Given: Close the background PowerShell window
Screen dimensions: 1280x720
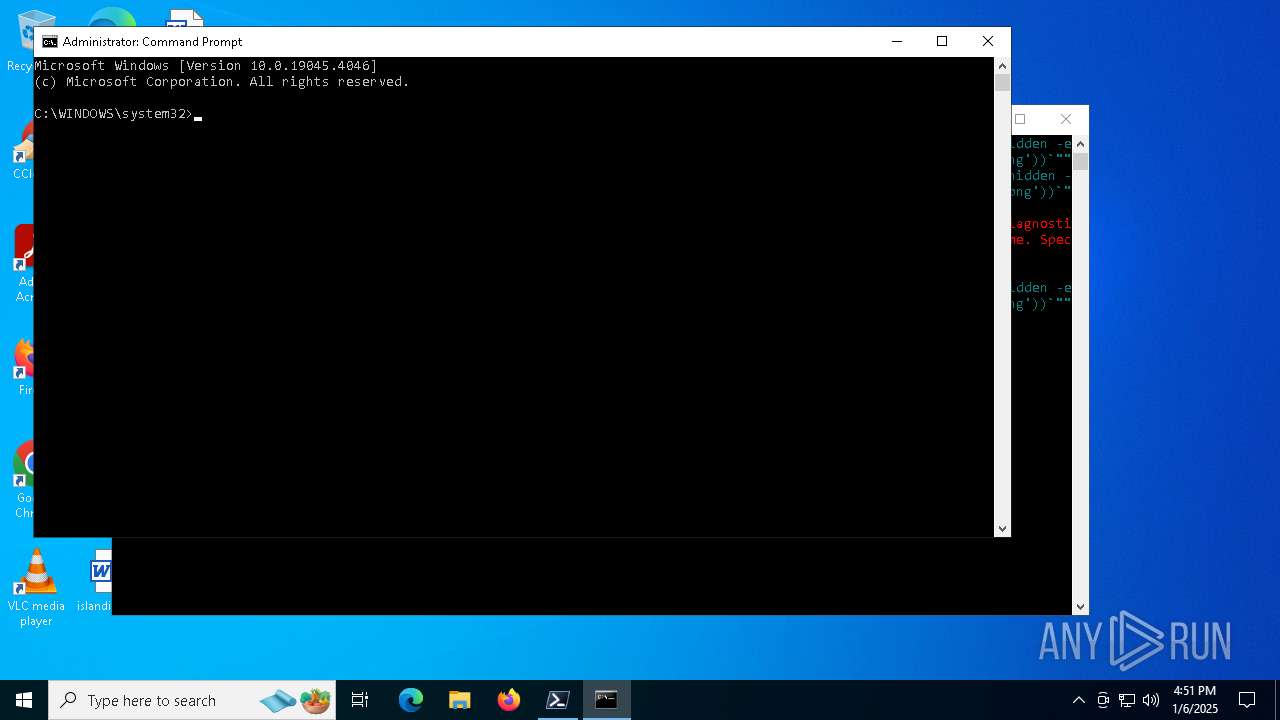Looking at the screenshot, I should (1066, 119).
